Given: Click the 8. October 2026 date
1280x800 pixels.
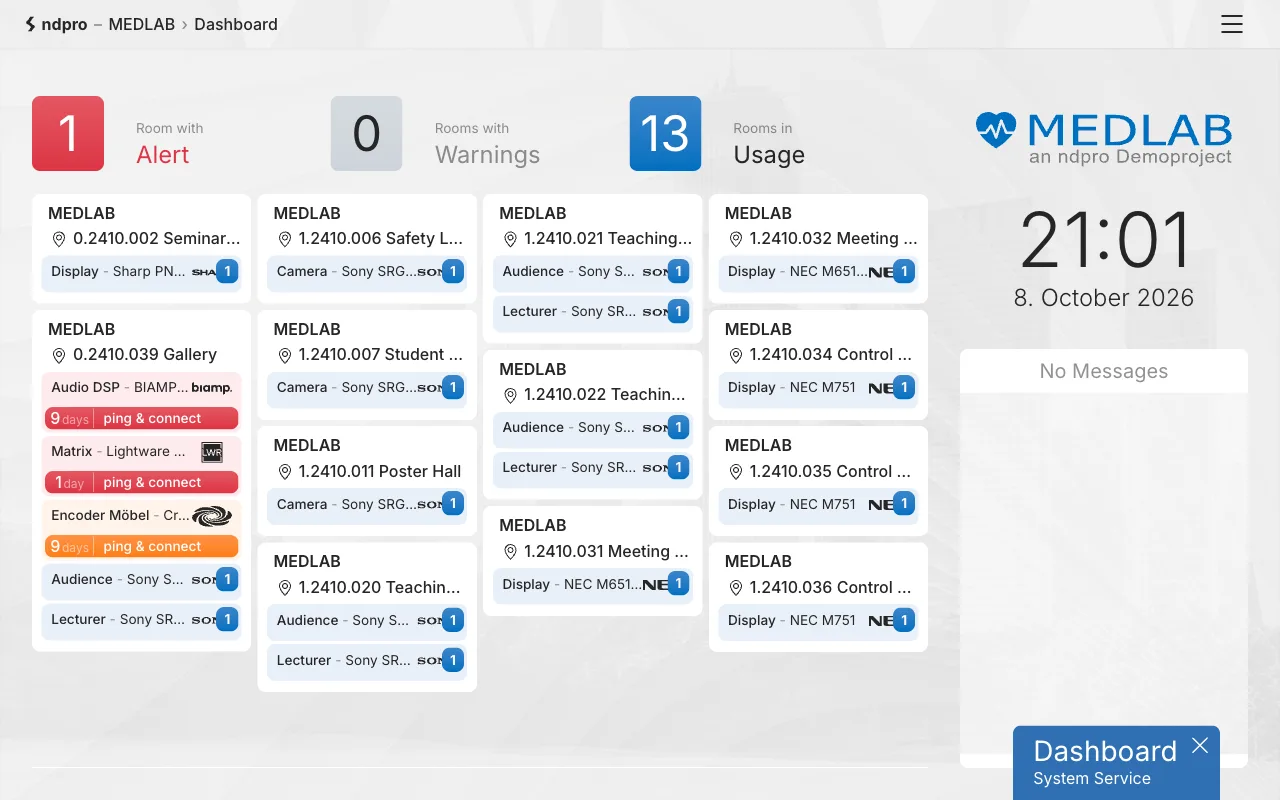Looking at the screenshot, I should coord(1104,298).
